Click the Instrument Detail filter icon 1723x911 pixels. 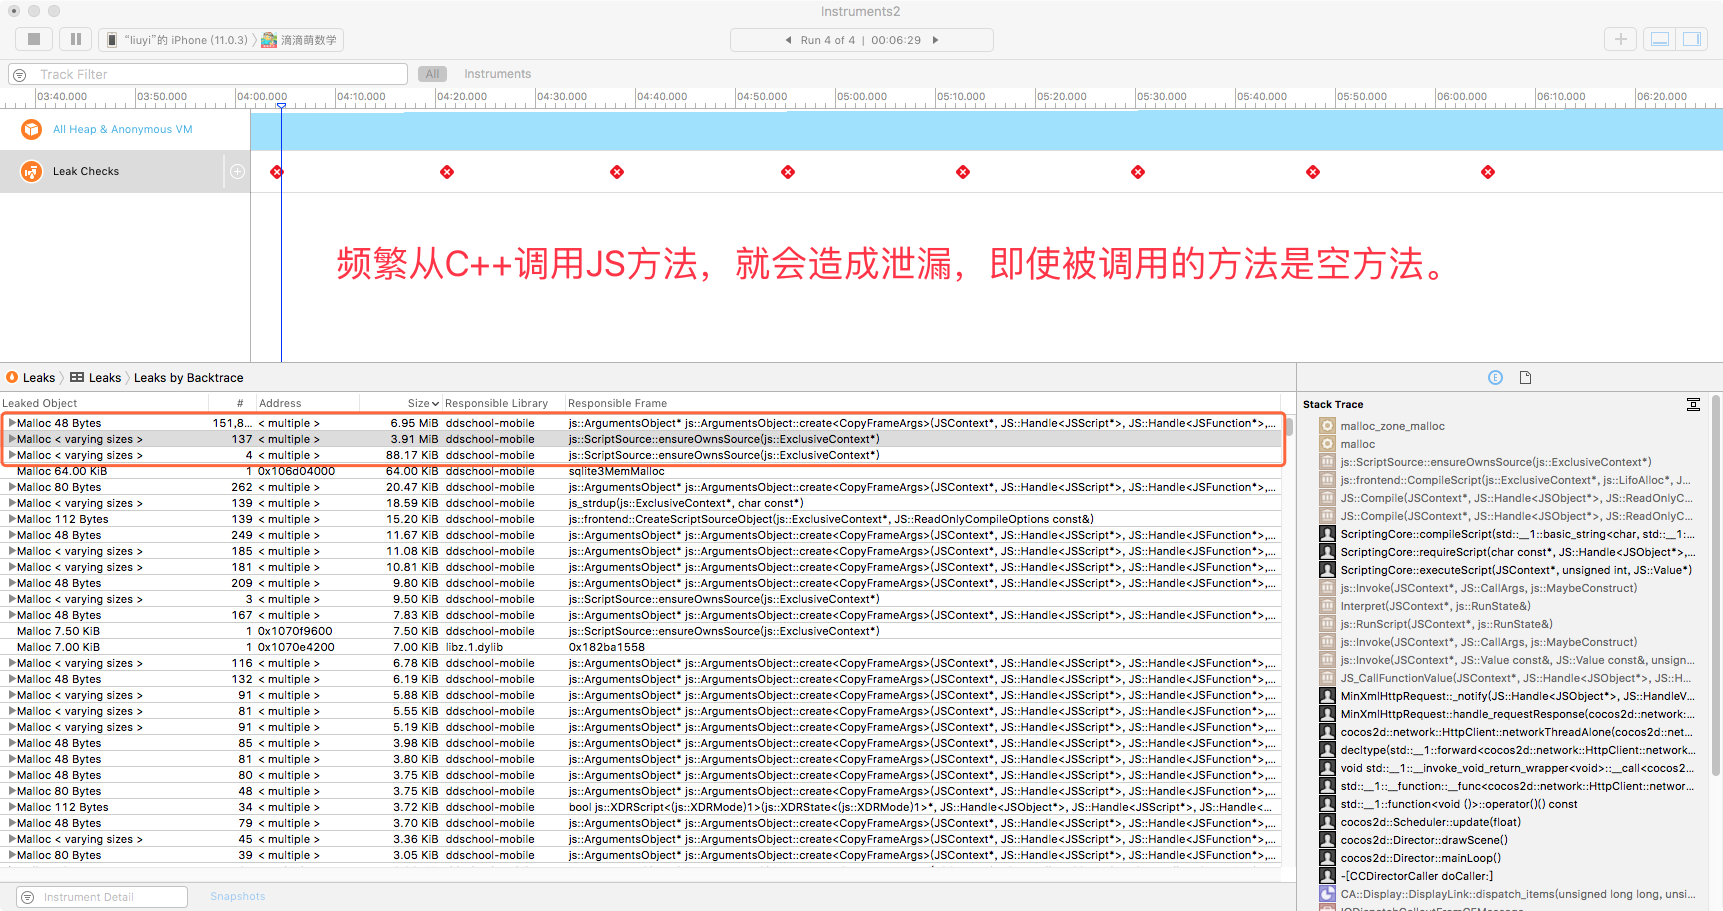[28, 897]
